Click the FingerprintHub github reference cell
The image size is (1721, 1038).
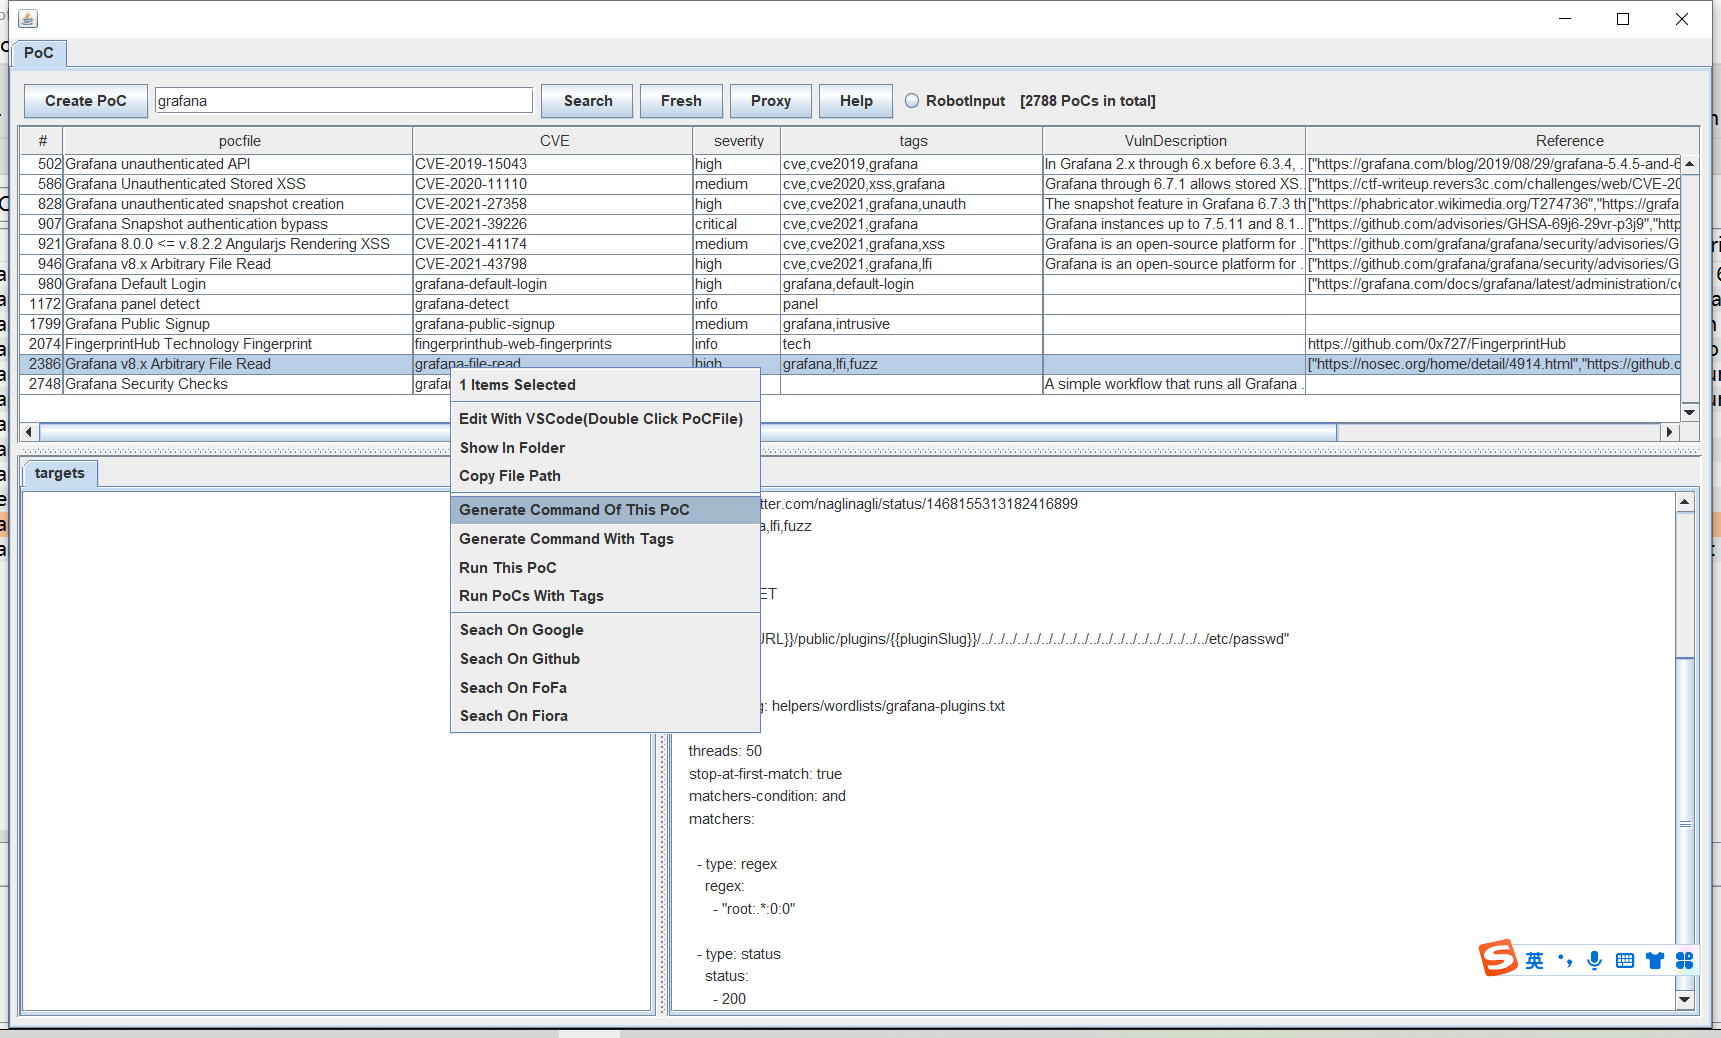[x=1493, y=344]
